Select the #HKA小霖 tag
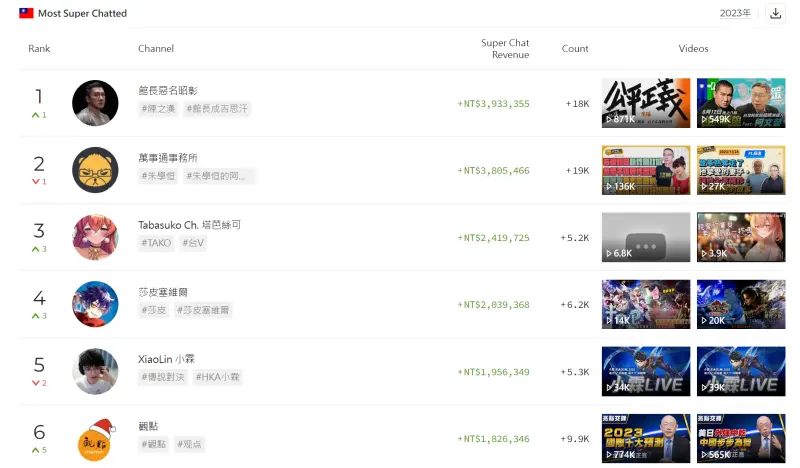This screenshot has width=800, height=468. coord(217,377)
